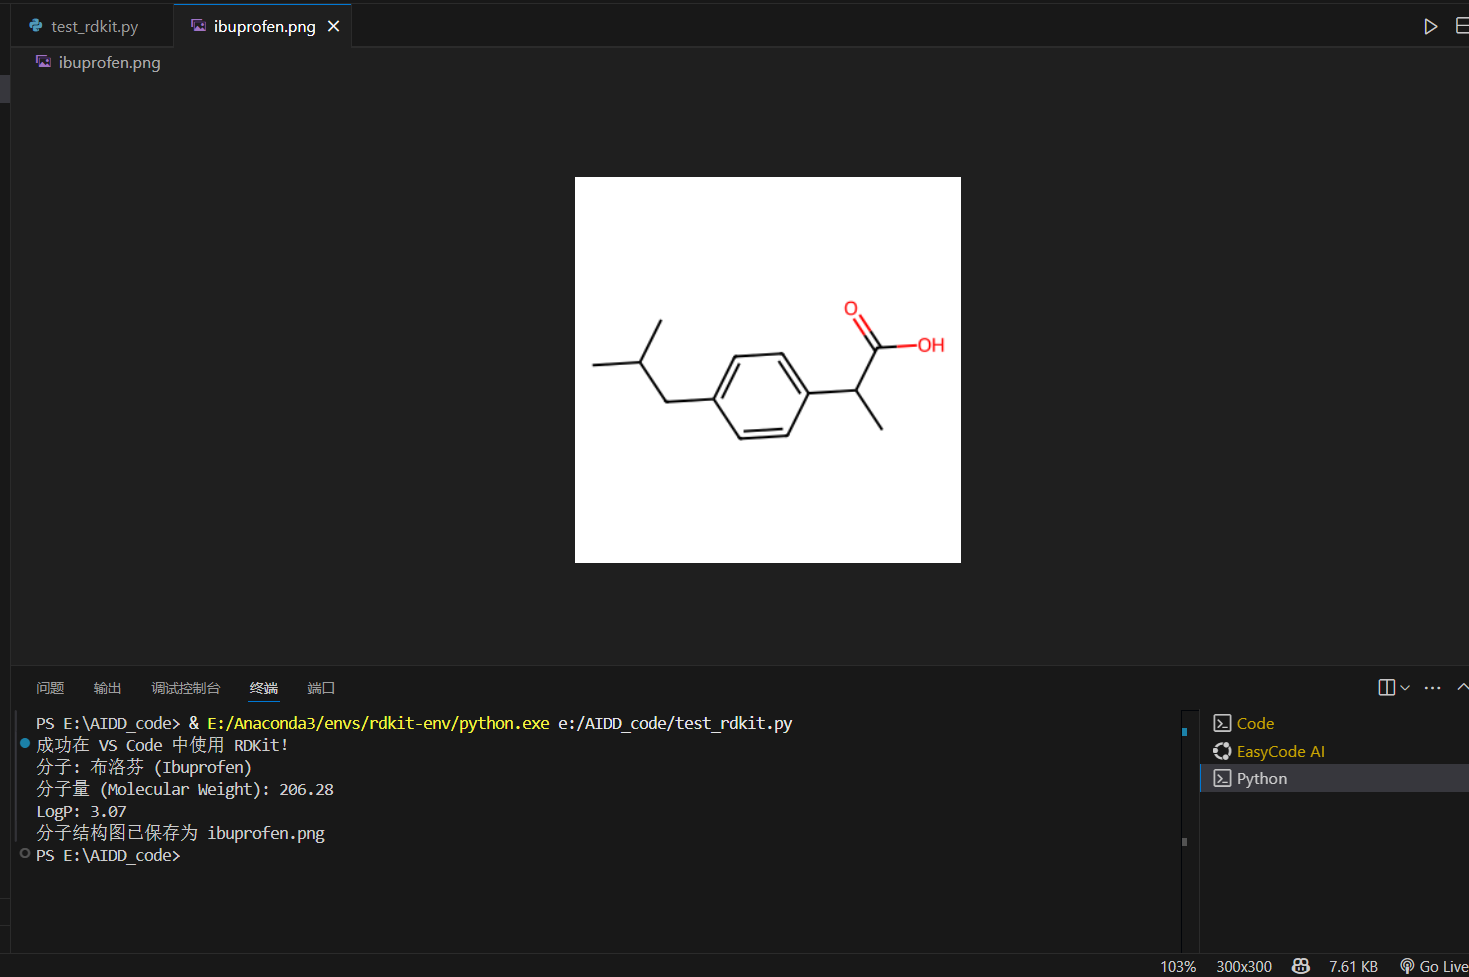Open the 输出 panel tab
This screenshot has width=1469, height=977.
(107, 688)
